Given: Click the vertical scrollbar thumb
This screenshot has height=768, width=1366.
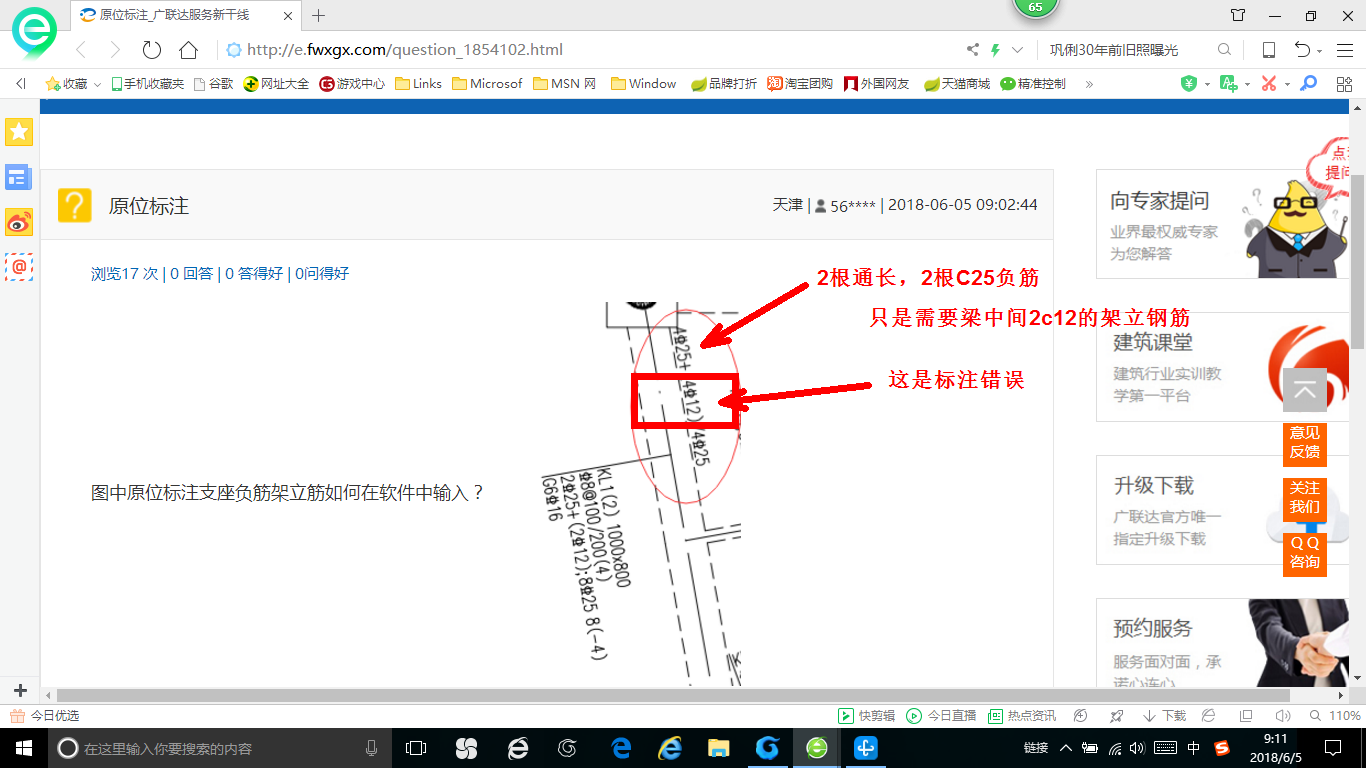Looking at the screenshot, I should point(1357,261).
